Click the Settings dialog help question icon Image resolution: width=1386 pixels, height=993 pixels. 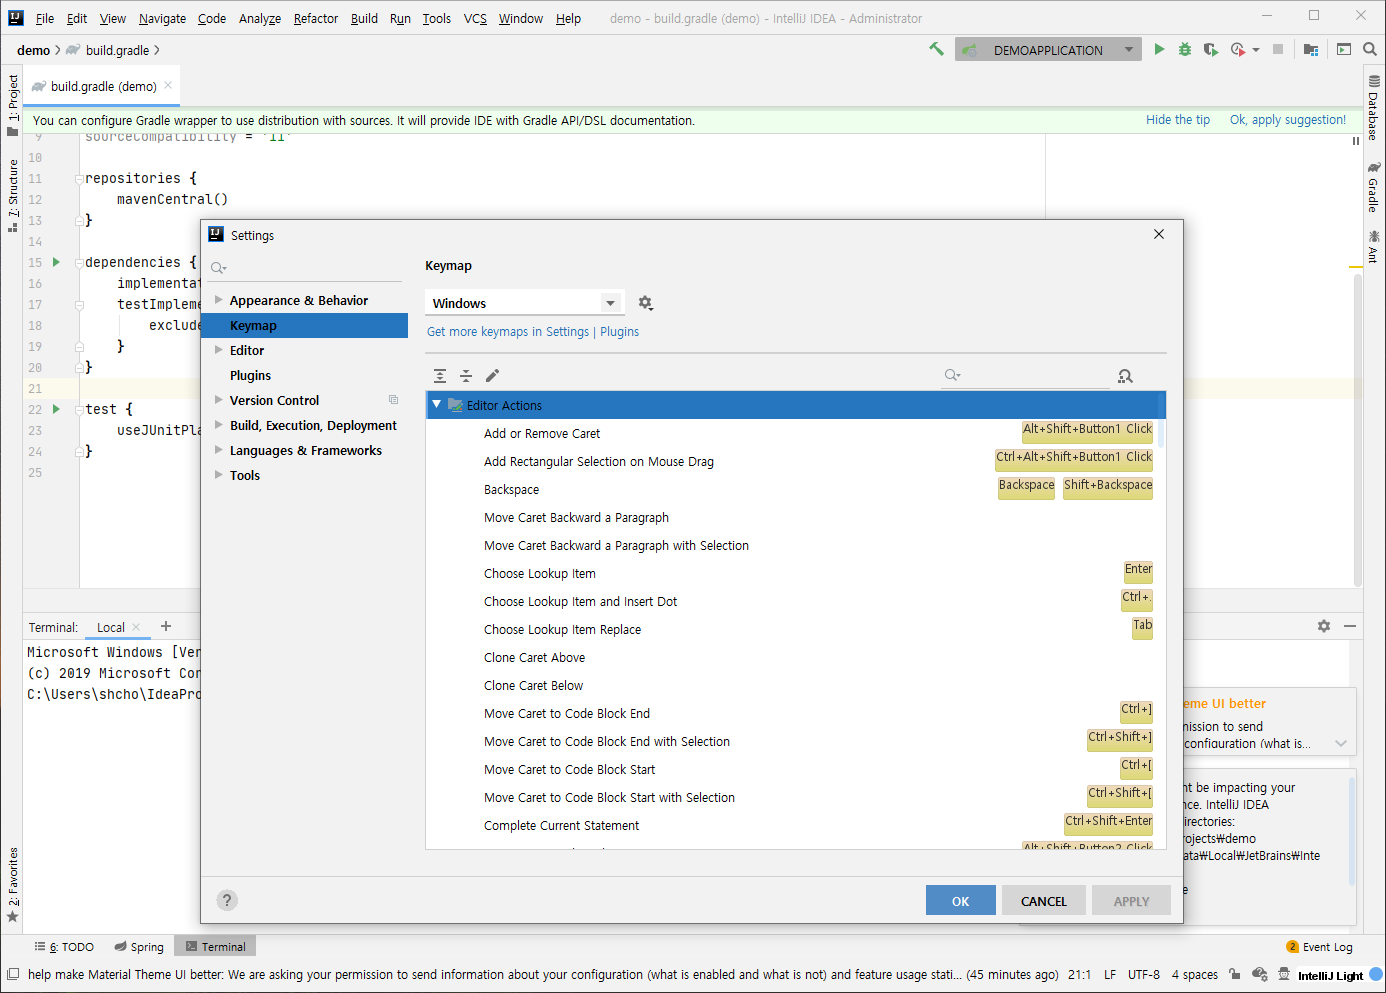227,900
